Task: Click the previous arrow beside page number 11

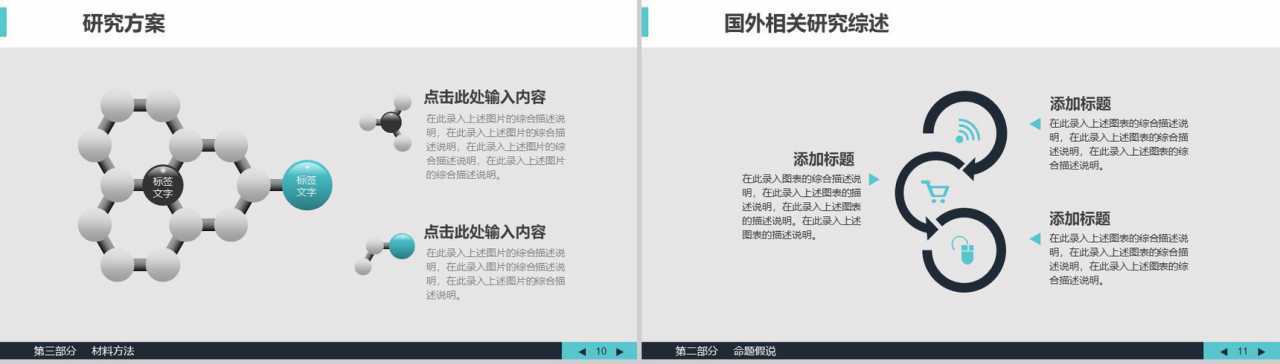Action: 1224,351
